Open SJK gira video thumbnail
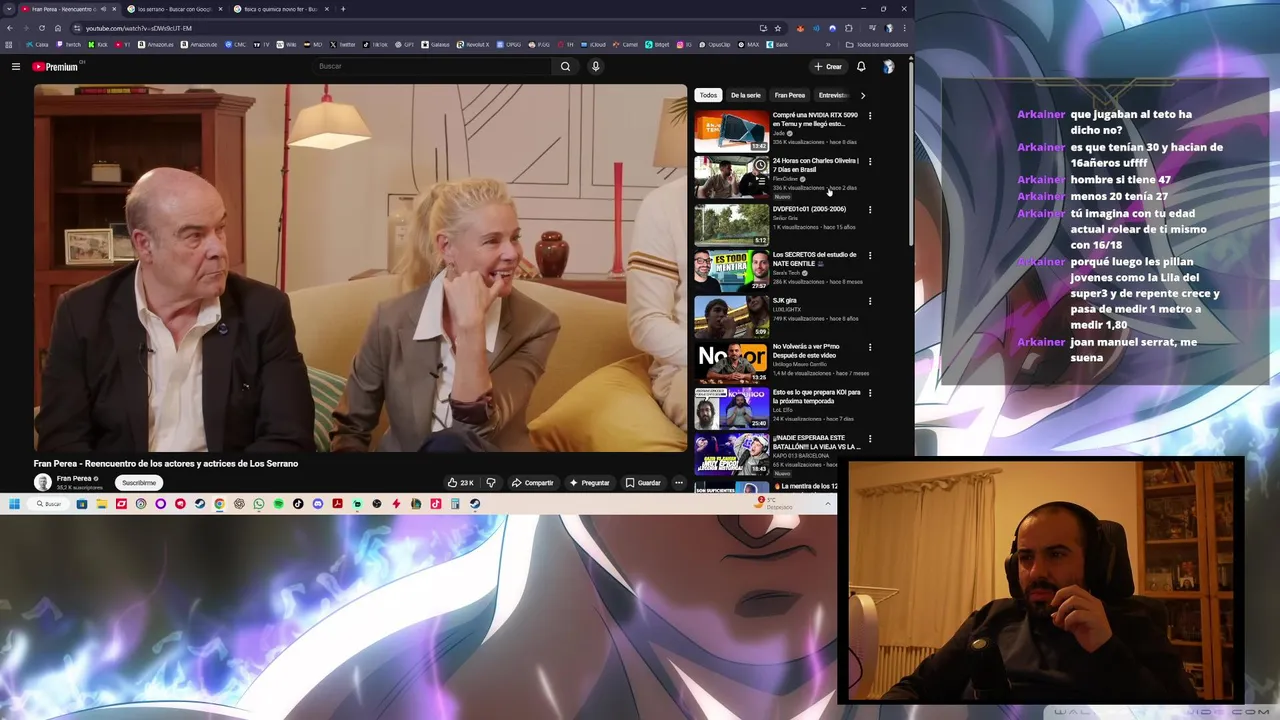Viewport: 1280px width, 720px height. pyautogui.click(x=732, y=316)
